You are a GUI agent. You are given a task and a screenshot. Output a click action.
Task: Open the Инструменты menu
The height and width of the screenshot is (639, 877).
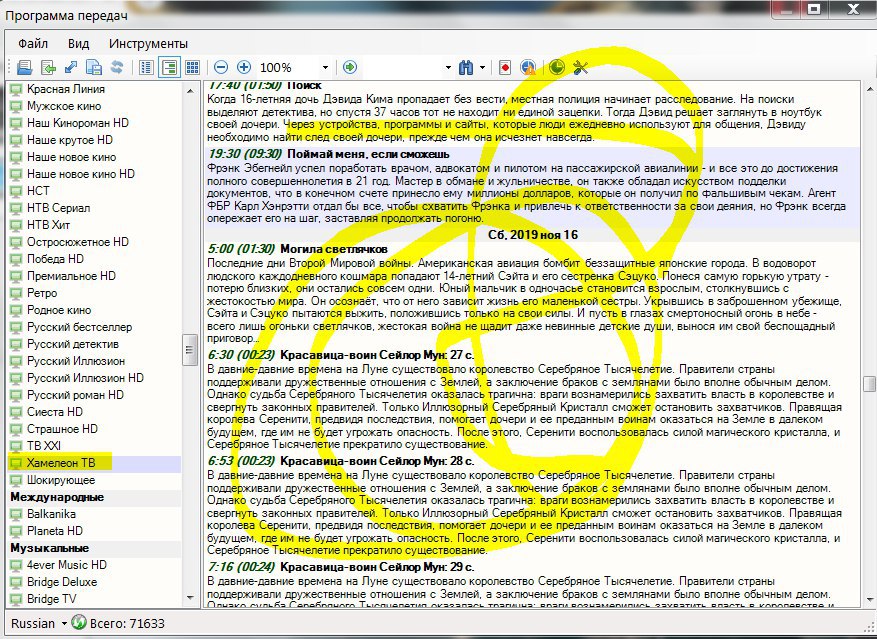[148, 44]
